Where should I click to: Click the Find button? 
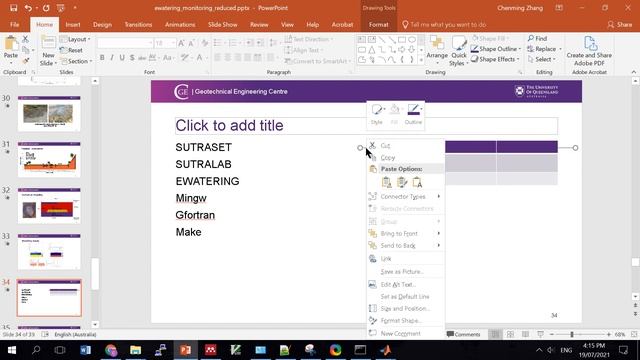click(x=537, y=38)
